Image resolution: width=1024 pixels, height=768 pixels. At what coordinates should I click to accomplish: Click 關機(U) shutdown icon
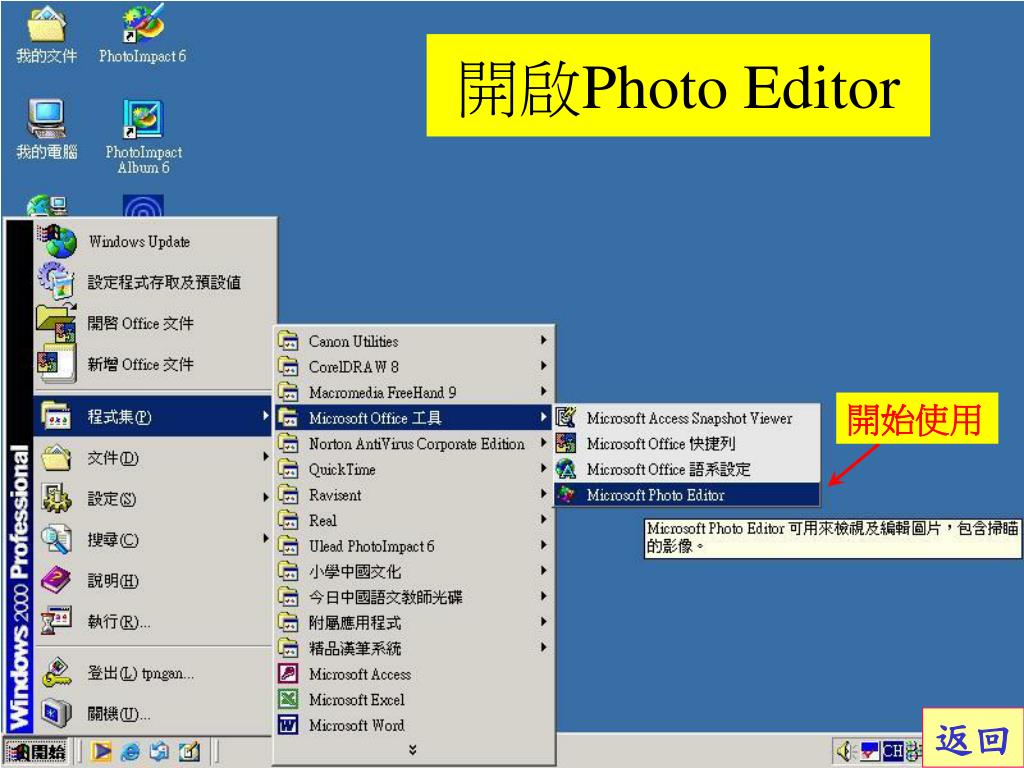[x=56, y=713]
